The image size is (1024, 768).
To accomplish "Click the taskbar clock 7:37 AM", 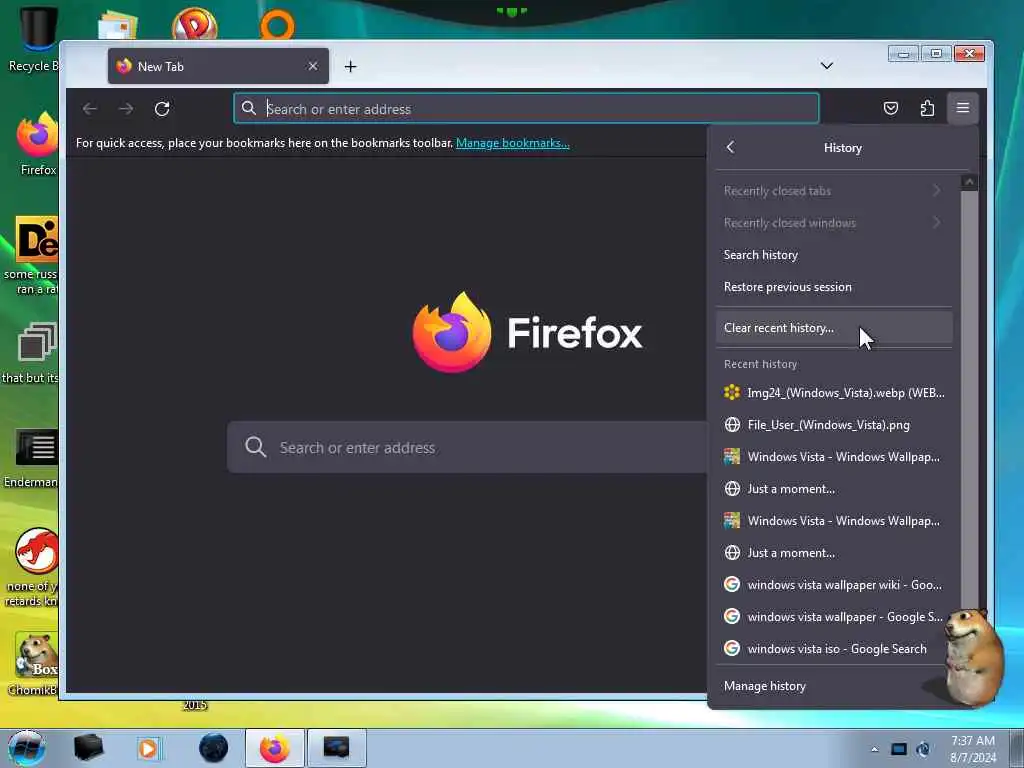I will click(x=973, y=749).
